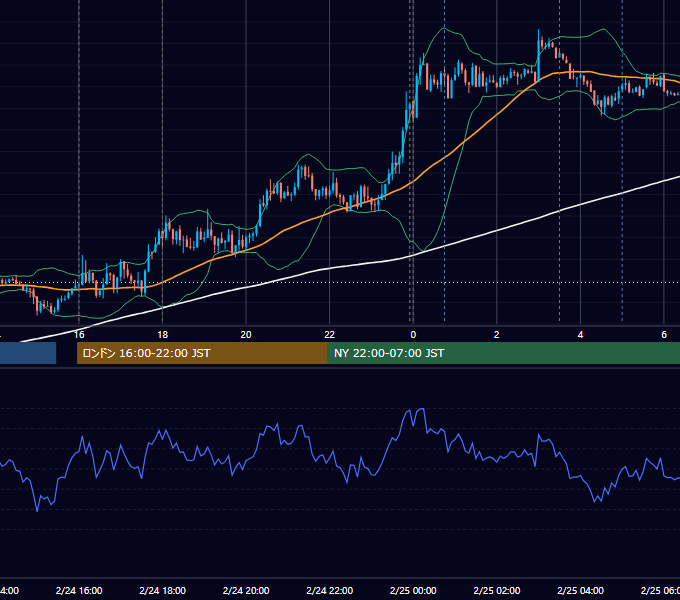680x600 pixels.
Task: Click the 2 hour label on the axis
Action: click(x=497, y=335)
